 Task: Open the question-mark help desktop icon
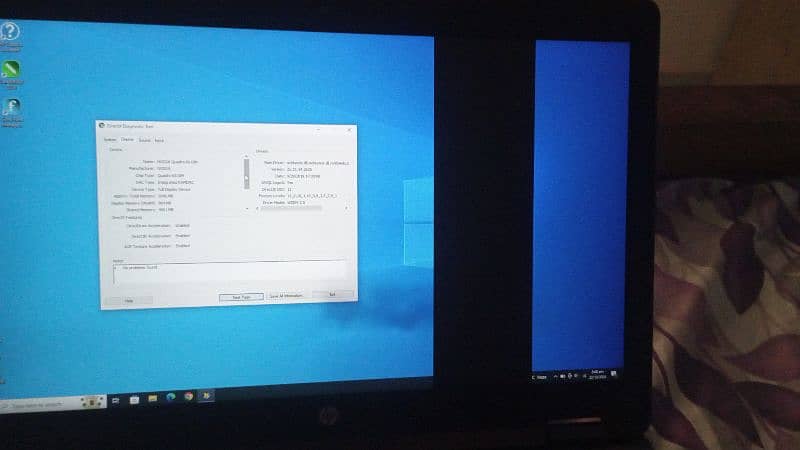11,33
